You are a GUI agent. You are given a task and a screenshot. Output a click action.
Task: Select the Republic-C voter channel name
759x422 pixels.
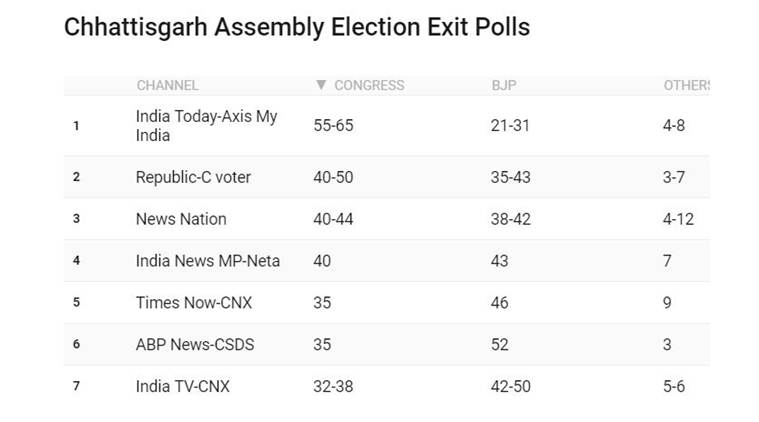pyautogui.click(x=193, y=177)
